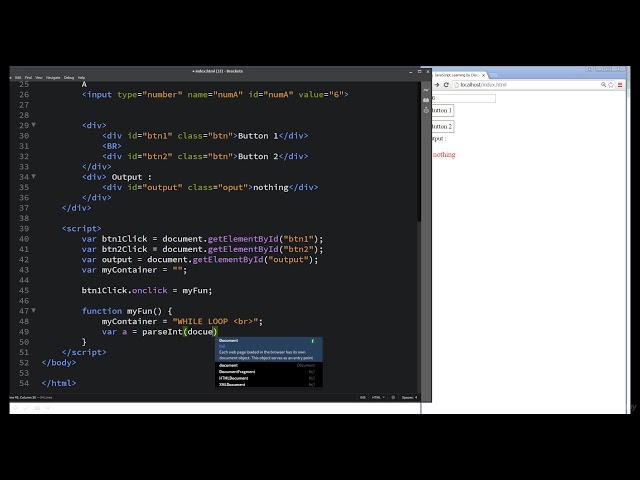Select the highlighted Document code hint
640x480 pixels.
pyautogui.click(x=269, y=349)
